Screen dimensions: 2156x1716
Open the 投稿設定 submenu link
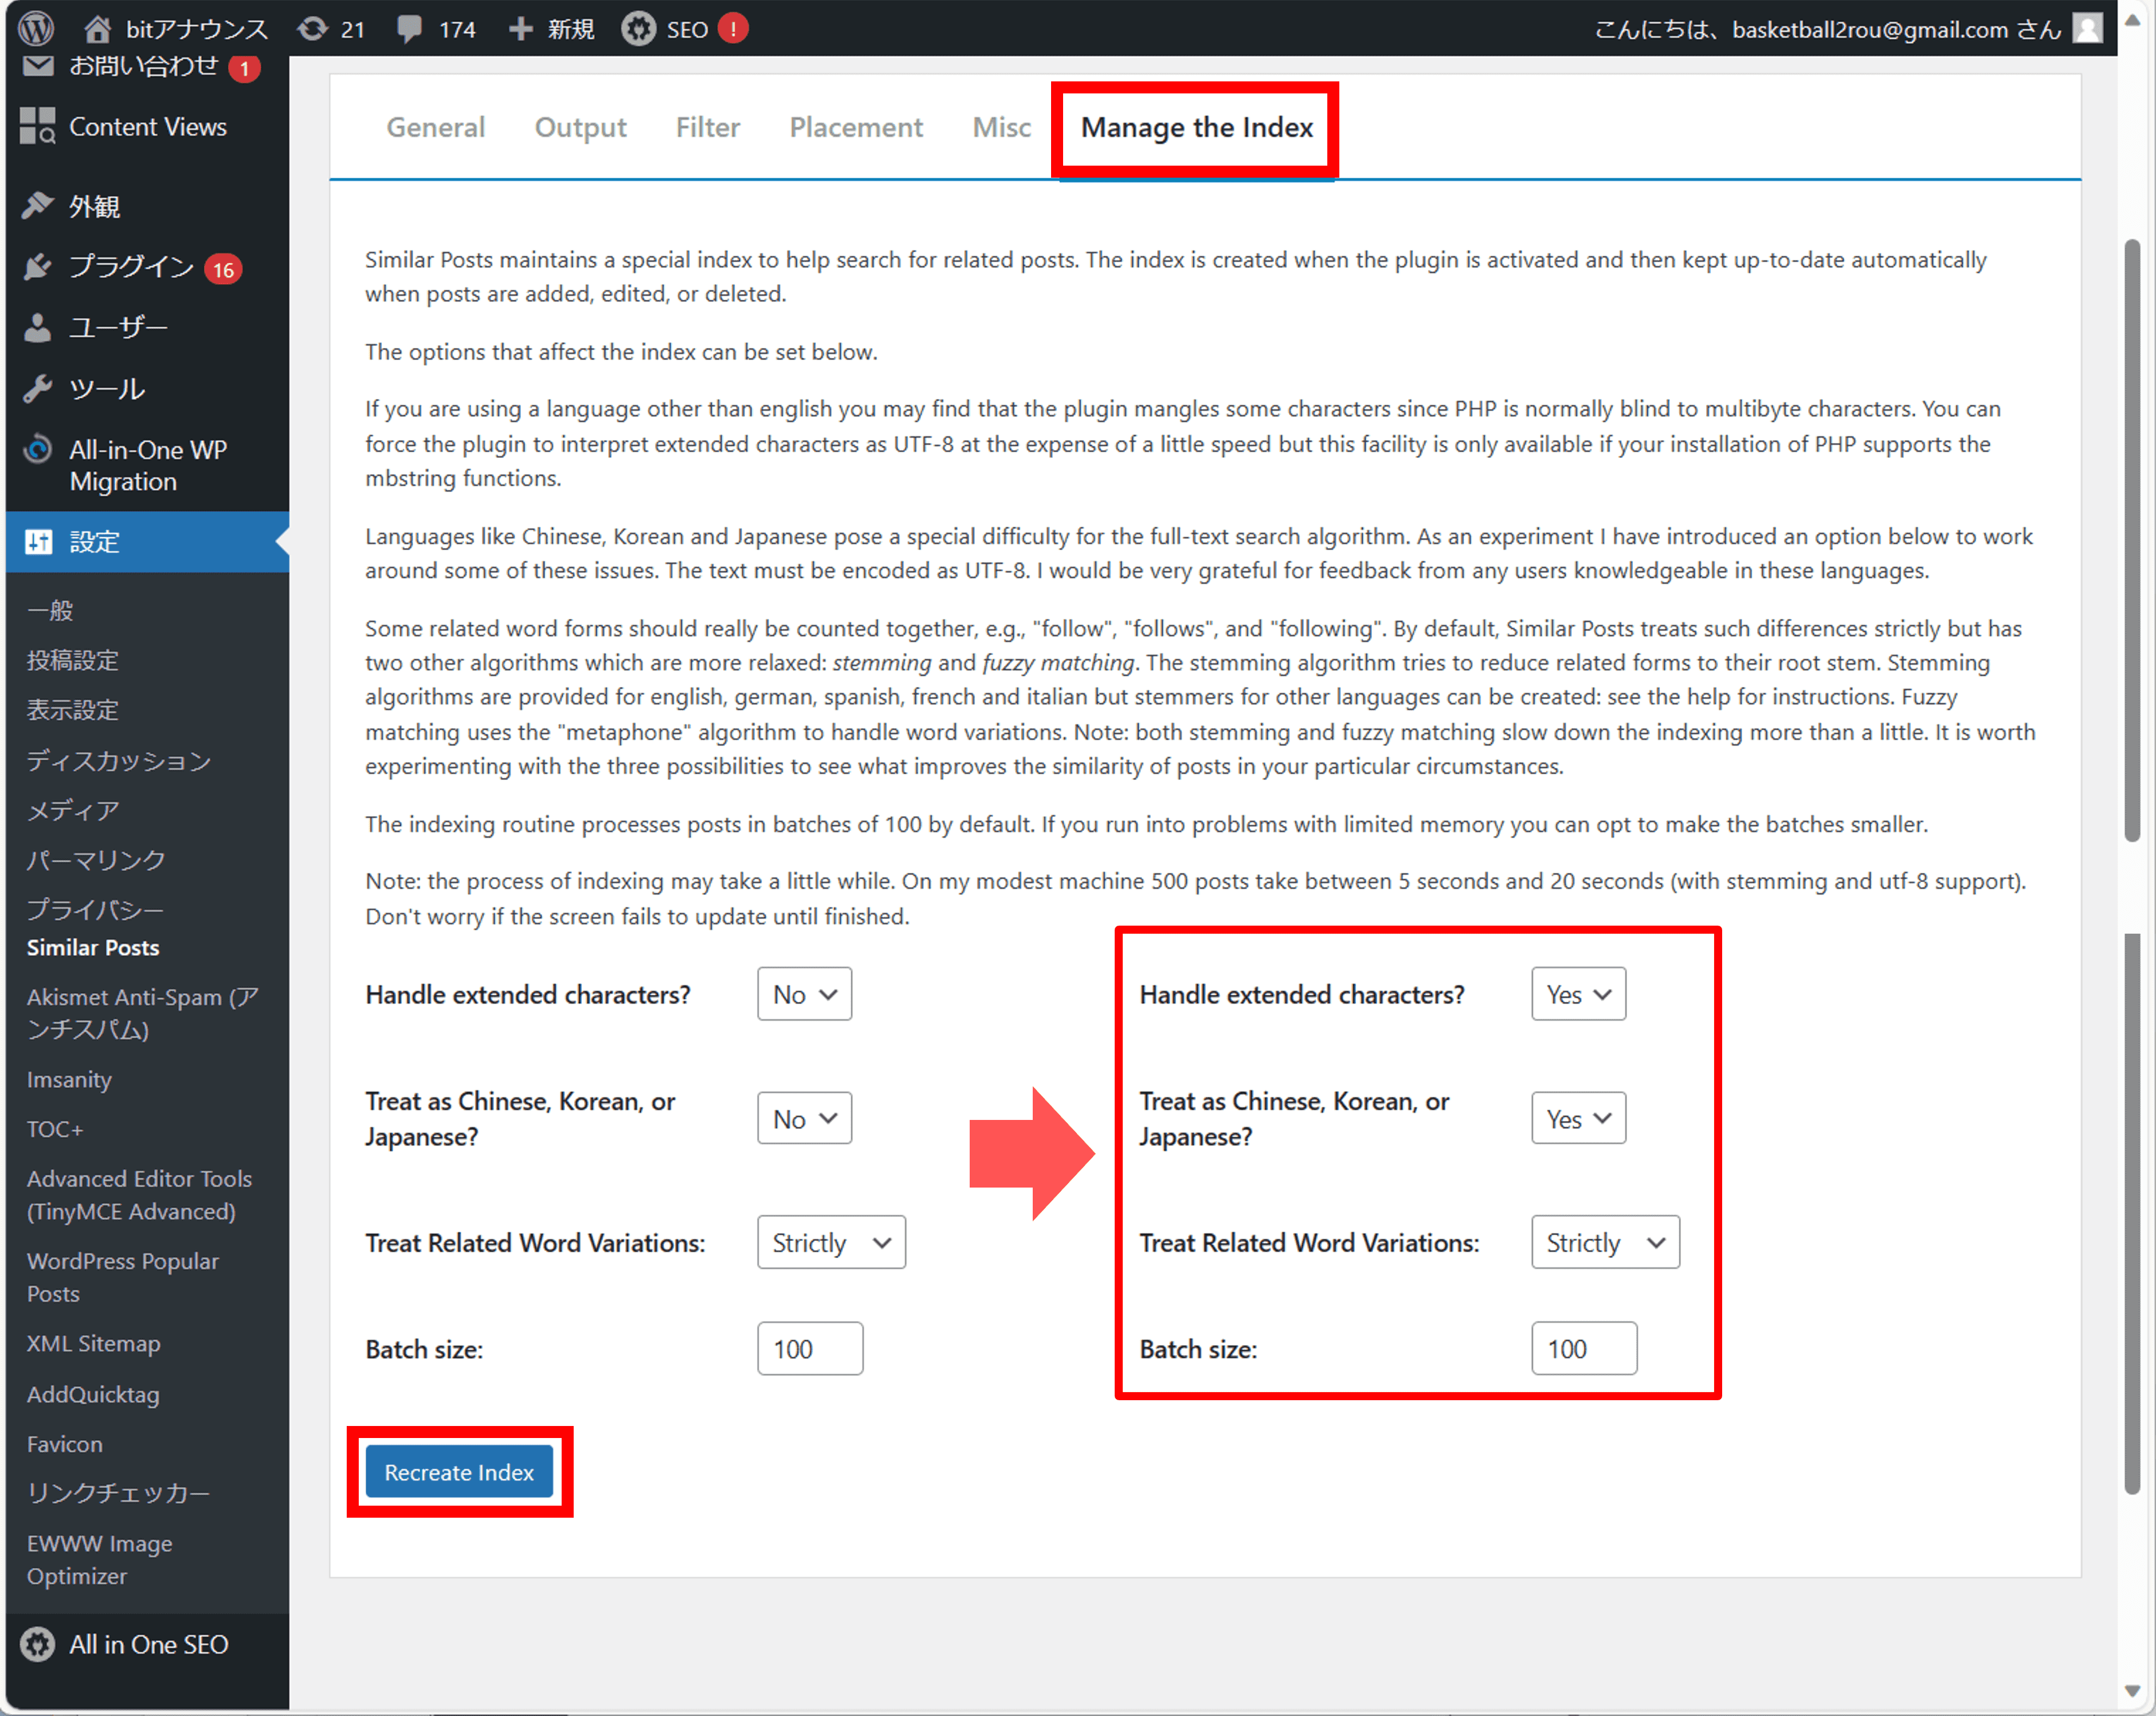click(x=72, y=660)
